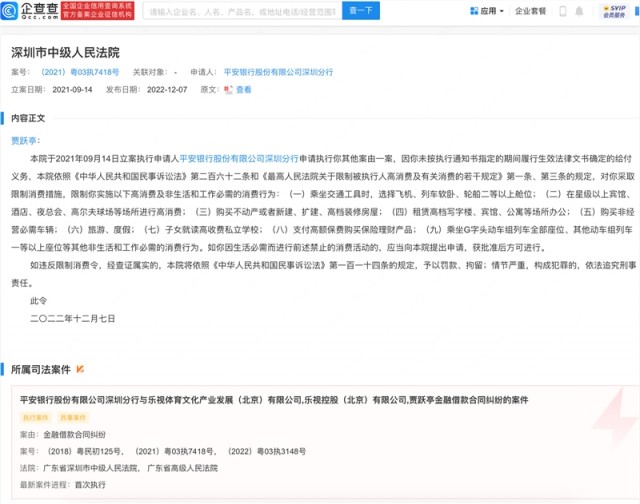Open 平安银行 link inside the body paragraph
The height and width of the screenshot is (504, 640).
[x=239, y=159]
